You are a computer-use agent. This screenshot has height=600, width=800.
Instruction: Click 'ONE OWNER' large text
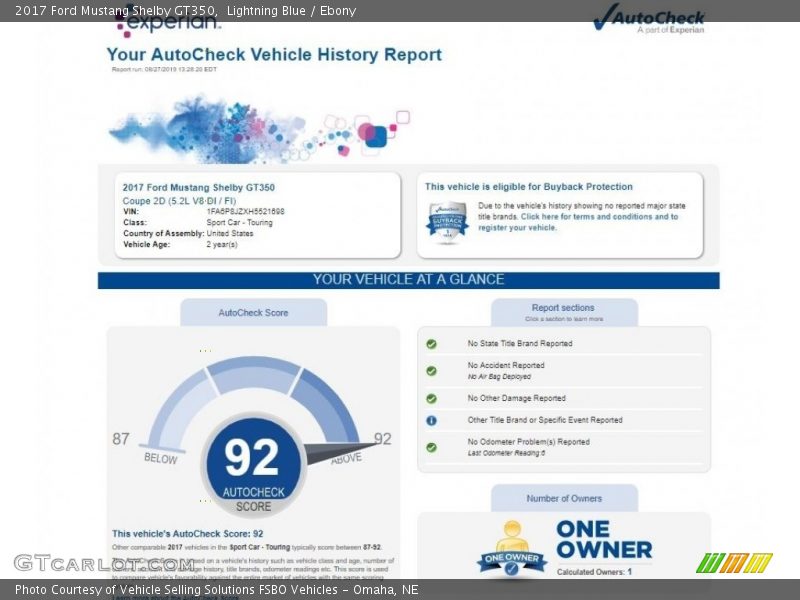[x=604, y=540]
